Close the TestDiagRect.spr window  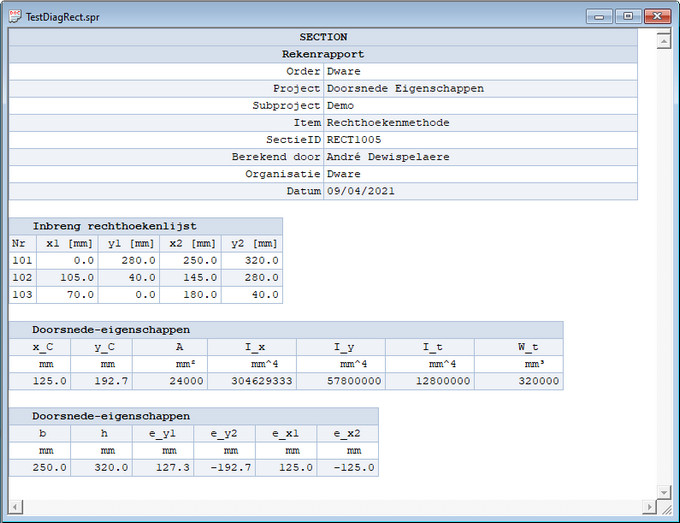(657, 16)
